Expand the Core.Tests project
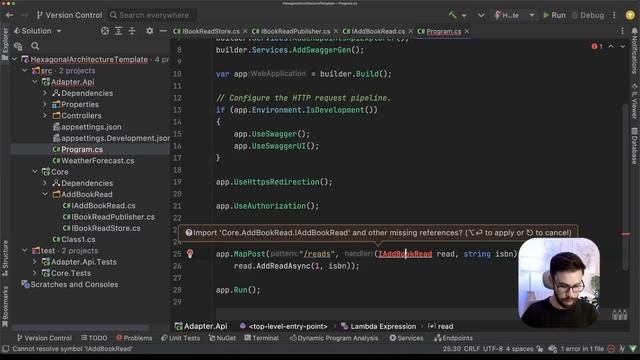This screenshot has width=640, height=360. (35, 273)
